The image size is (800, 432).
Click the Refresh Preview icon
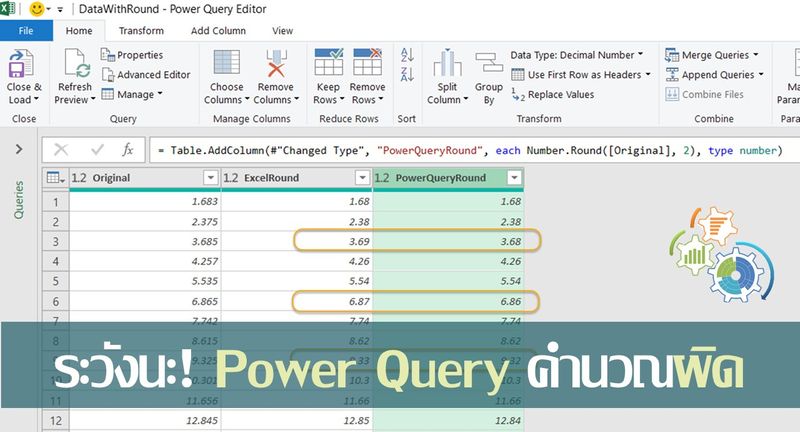click(x=77, y=66)
